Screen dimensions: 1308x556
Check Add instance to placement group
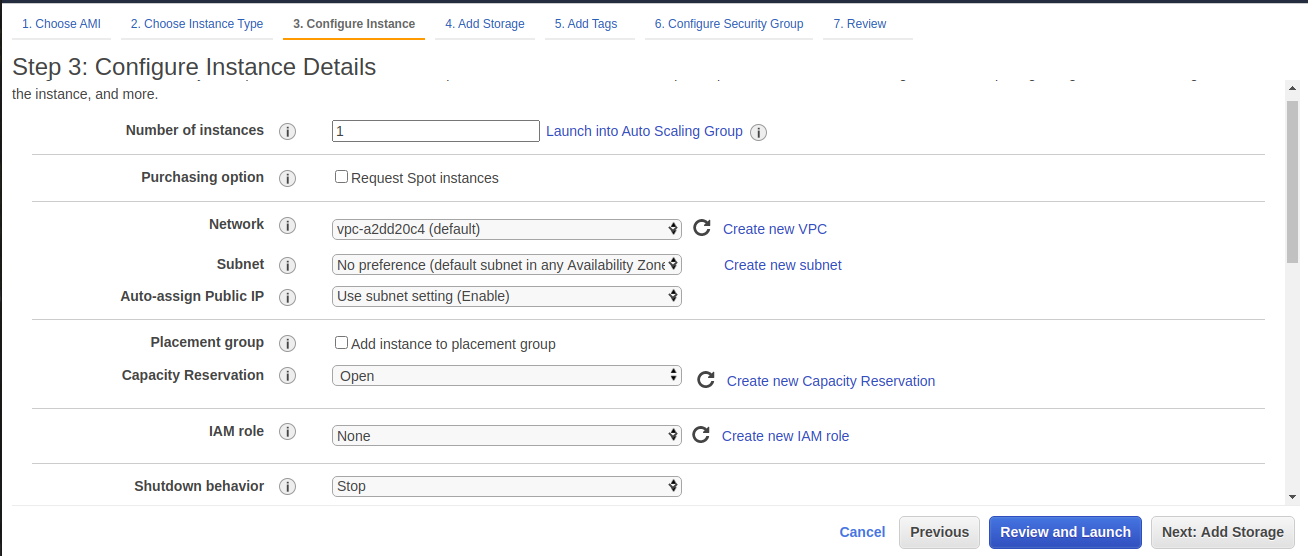pyautogui.click(x=342, y=343)
